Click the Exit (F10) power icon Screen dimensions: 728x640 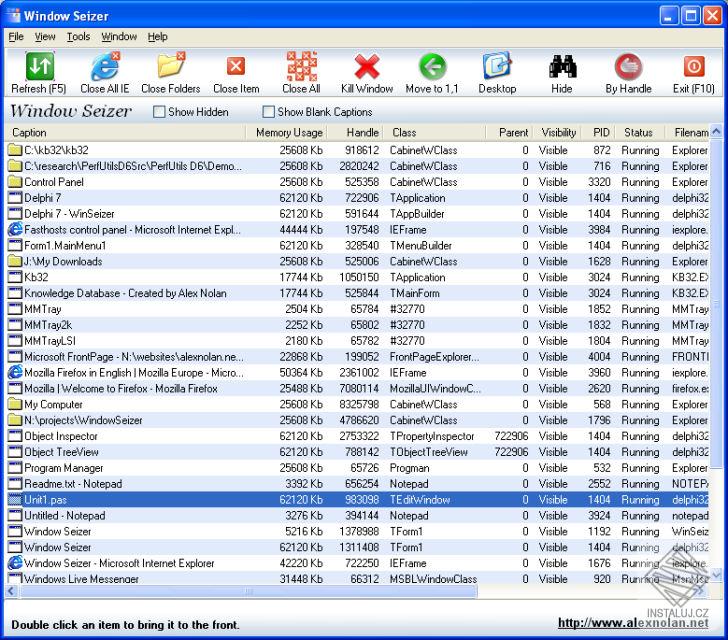coord(693,67)
